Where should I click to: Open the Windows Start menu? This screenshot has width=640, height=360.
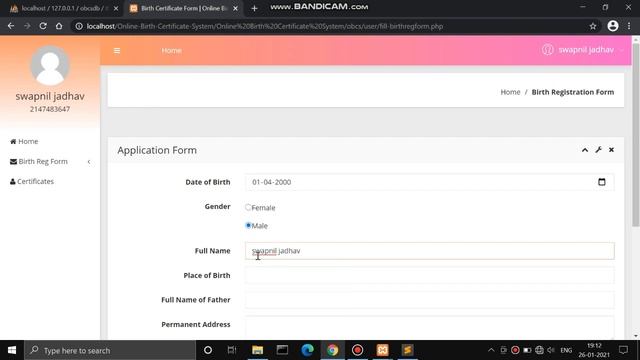tap(12, 350)
